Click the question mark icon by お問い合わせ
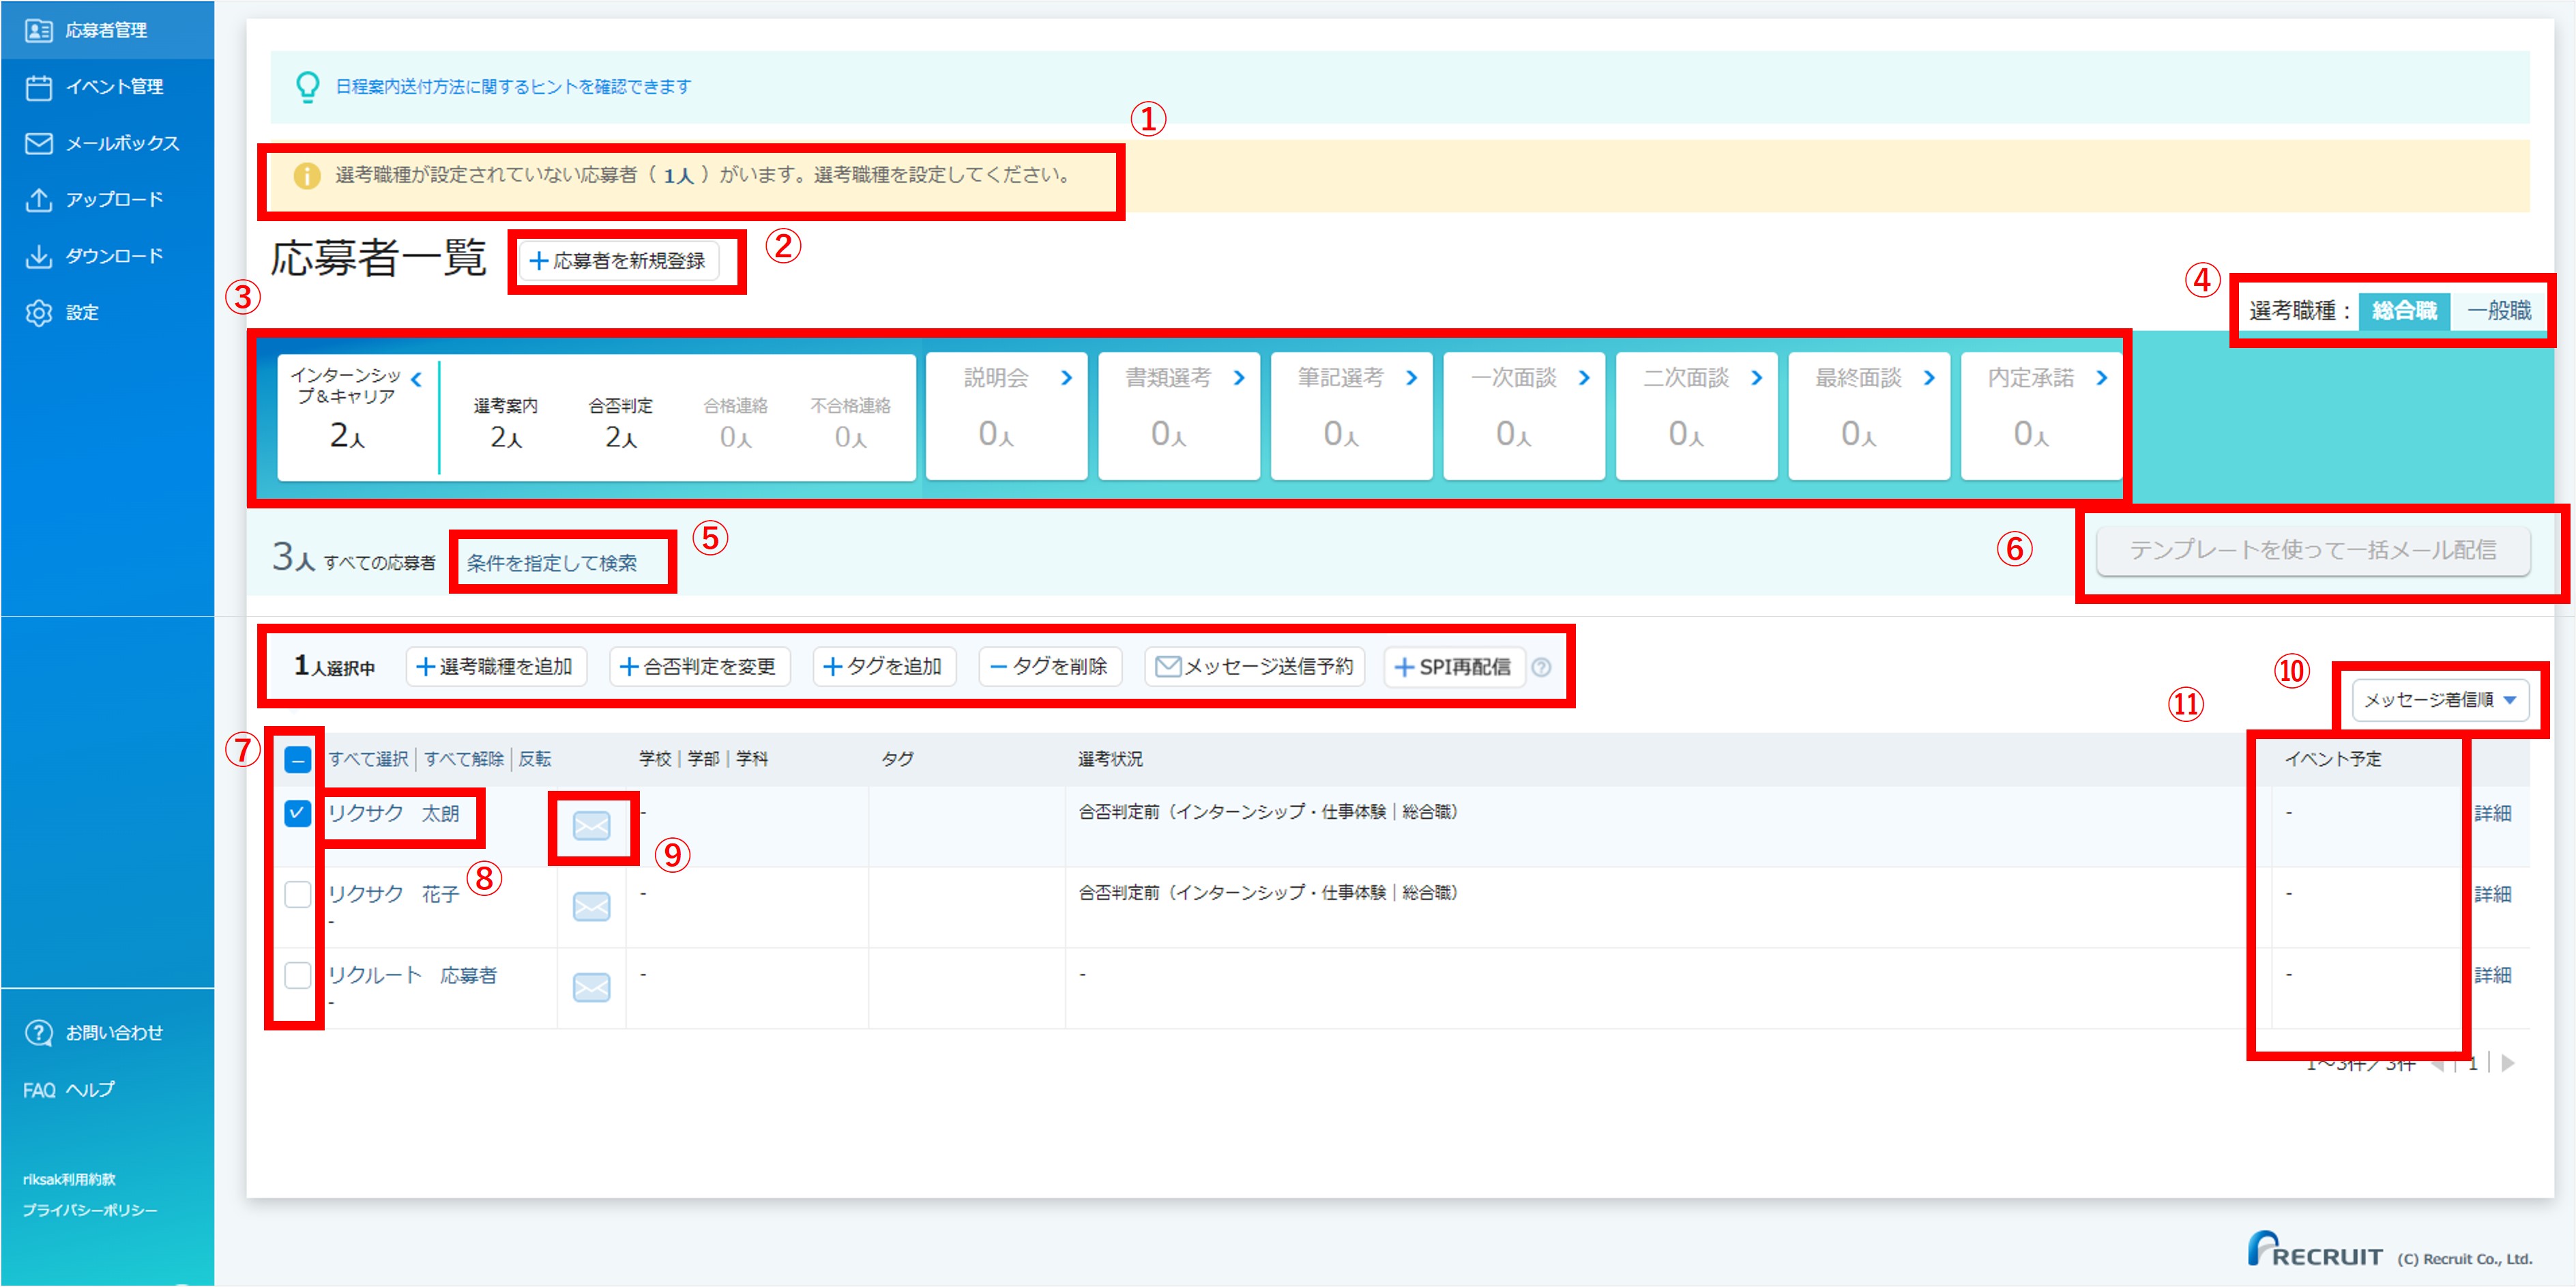The height and width of the screenshot is (1287, 2576). (39, 1033)
